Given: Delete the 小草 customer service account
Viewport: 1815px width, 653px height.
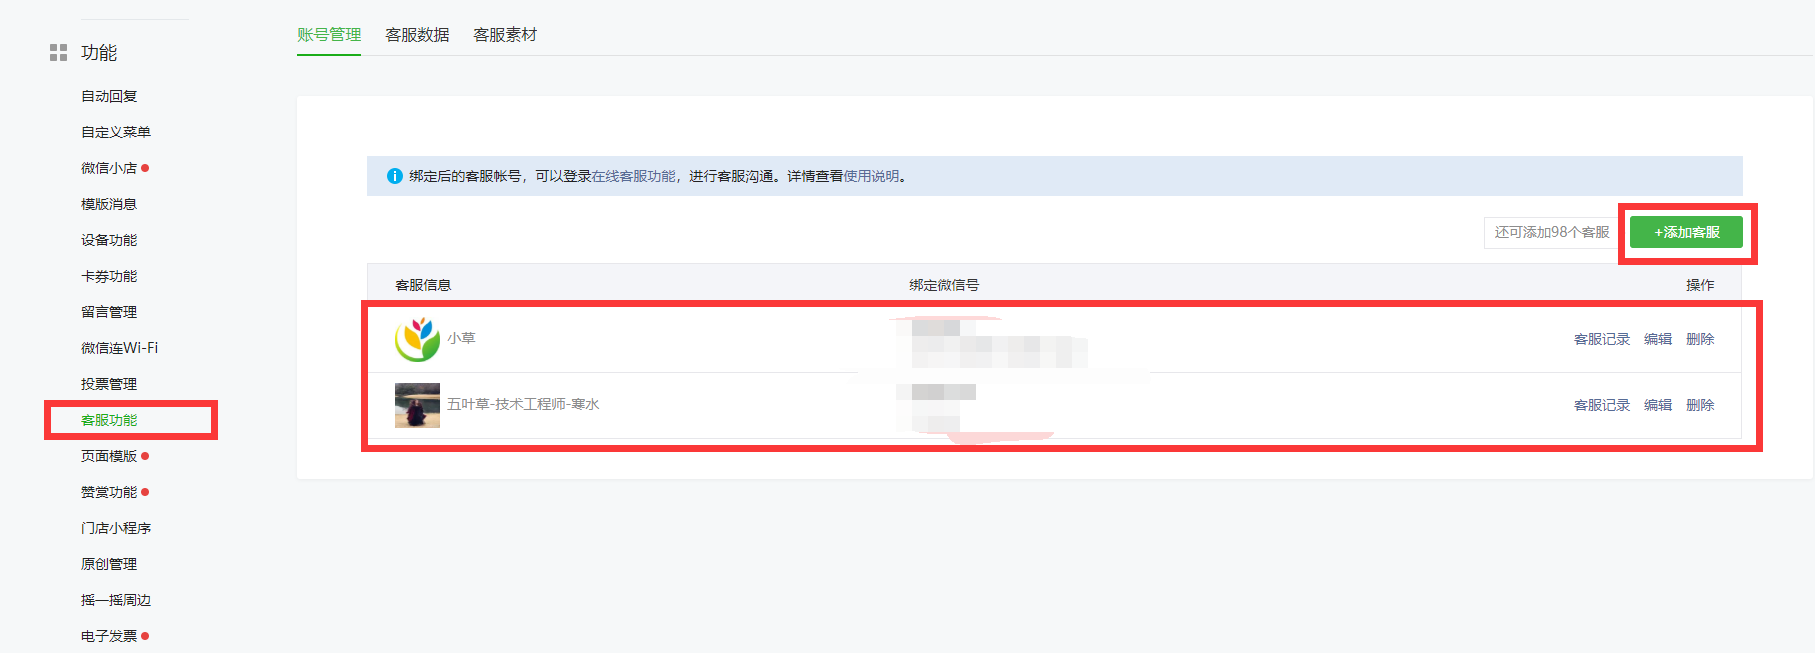Looking at the screenshot, I should pos(1699,339).
